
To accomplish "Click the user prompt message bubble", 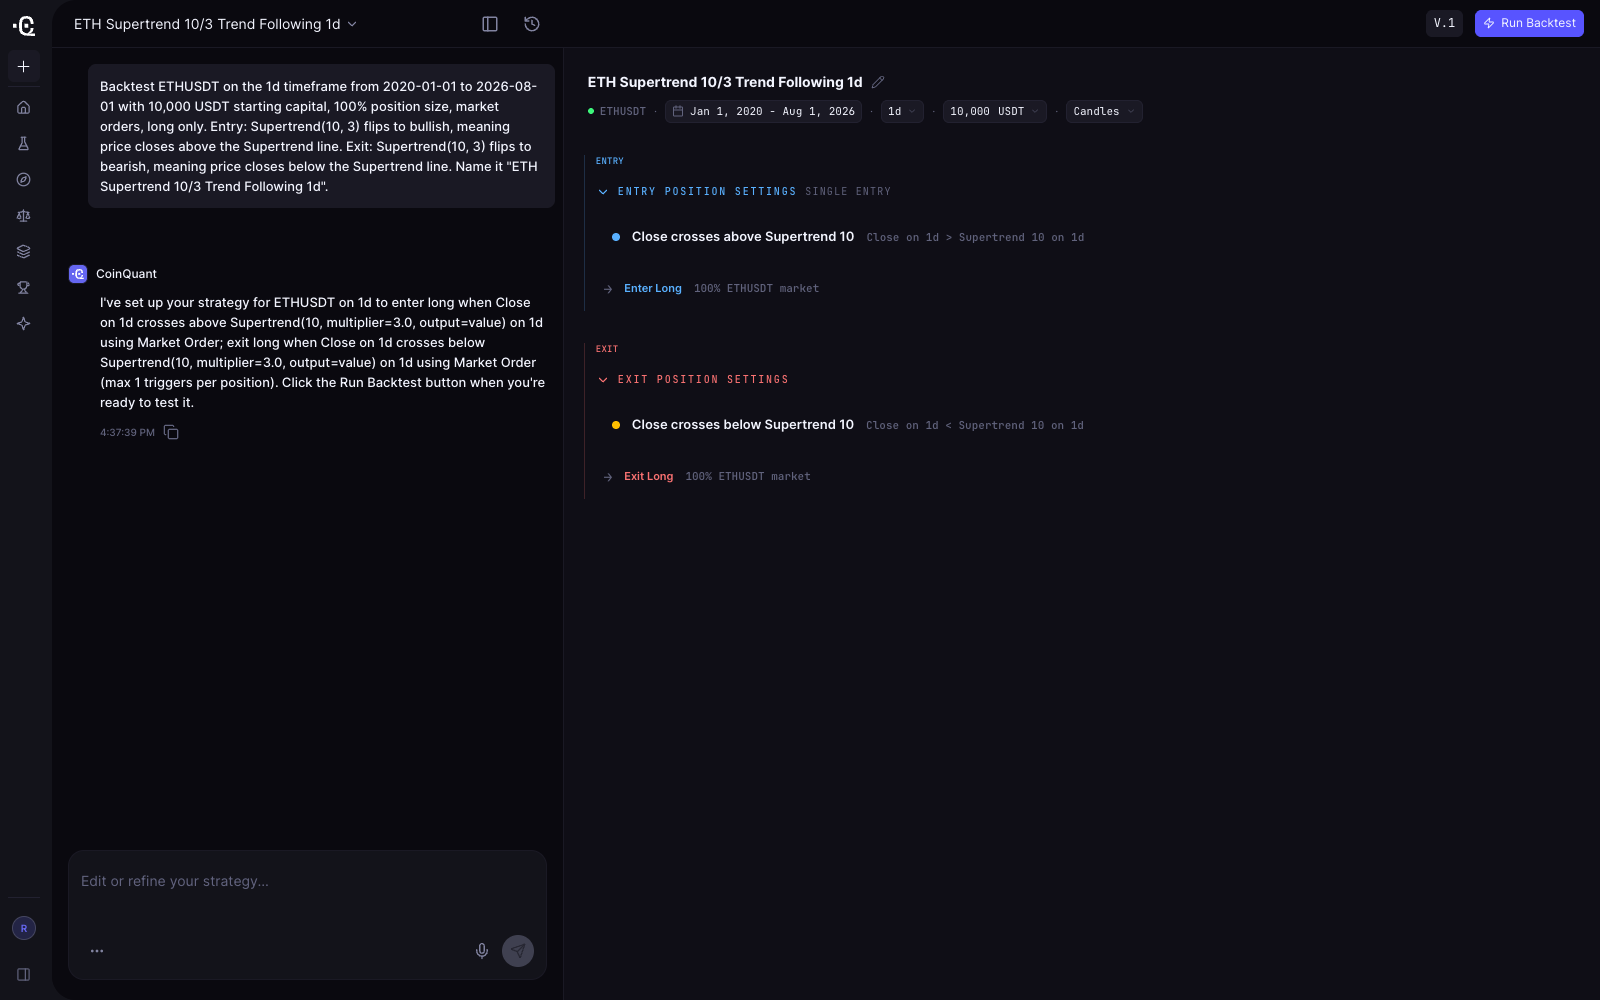I will (x=321, y=136).
